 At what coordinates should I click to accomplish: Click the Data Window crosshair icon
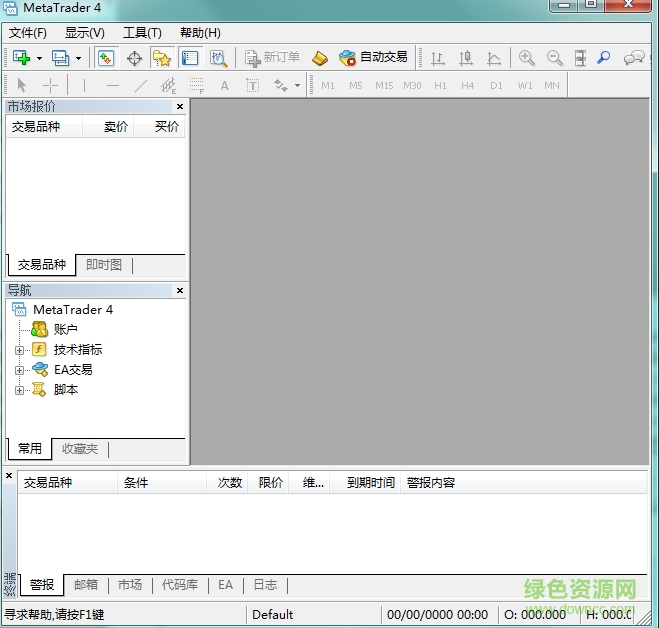point(134,58)
